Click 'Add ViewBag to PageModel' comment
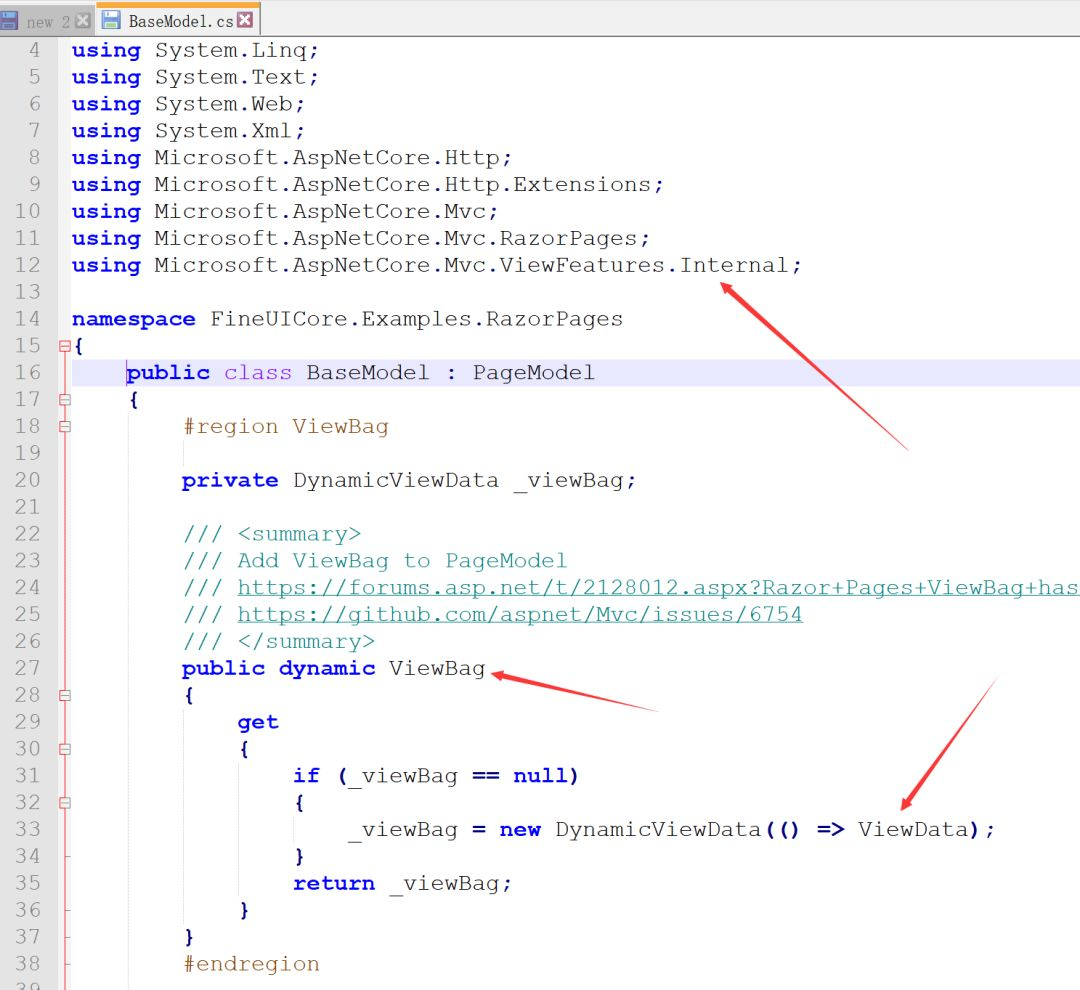The height and width of the screenshot is (990, 1080). [x=403, y=561]
